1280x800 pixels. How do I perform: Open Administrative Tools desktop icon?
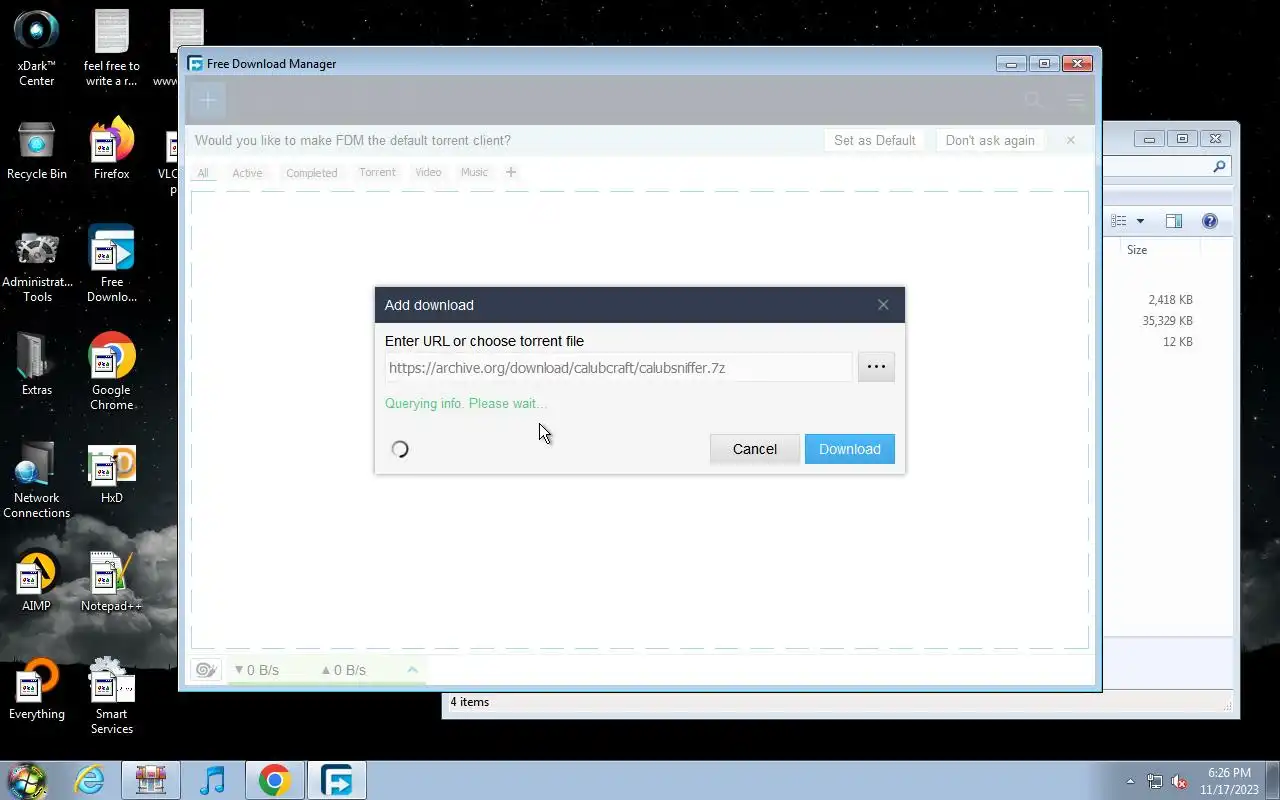click(37, 266)
